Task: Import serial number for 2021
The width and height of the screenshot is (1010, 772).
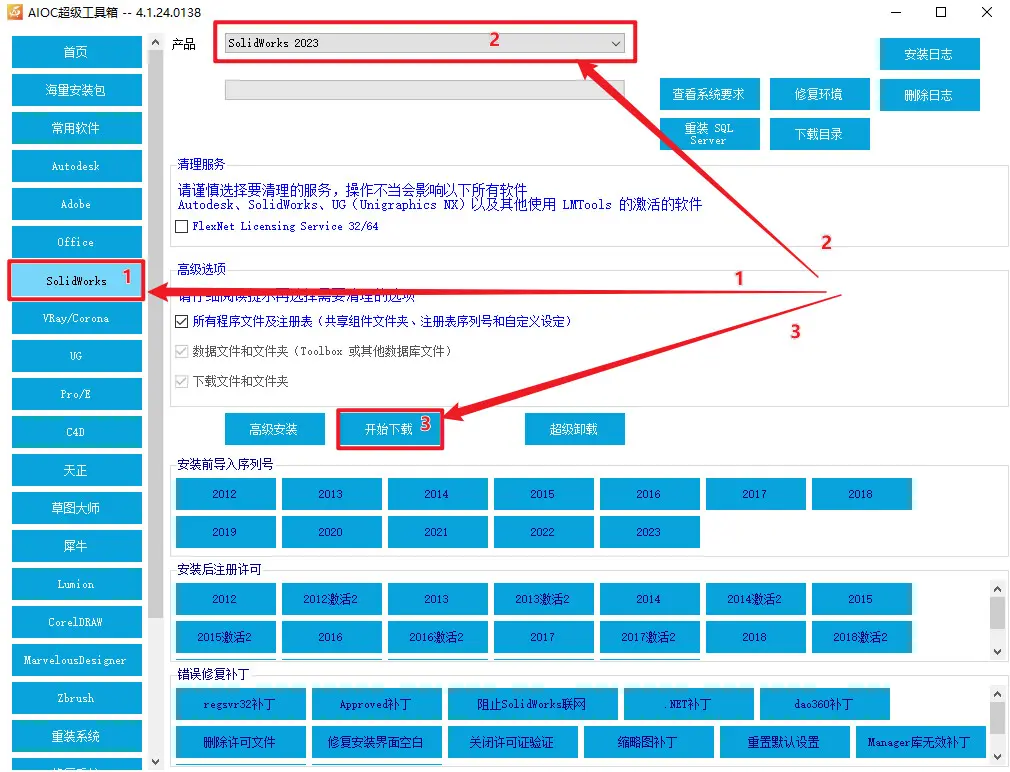Action: (437, 532)
